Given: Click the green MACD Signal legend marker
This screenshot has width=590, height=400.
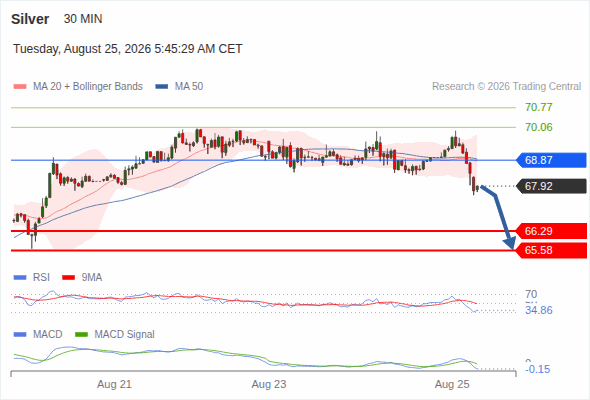Looking at the screenshot, I should (x=81, y=335).
